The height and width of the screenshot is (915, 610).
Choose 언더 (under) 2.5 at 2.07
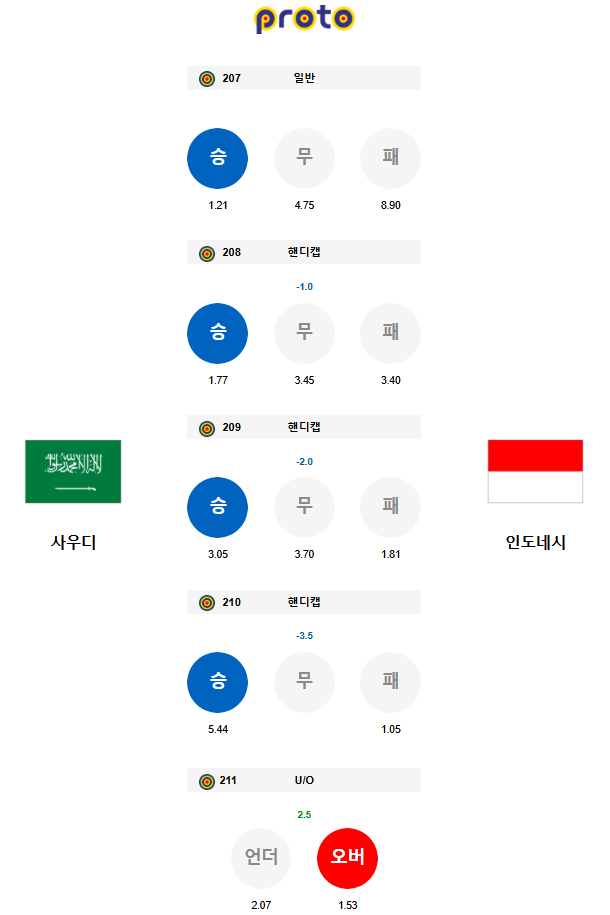click(x=261, y=858)
